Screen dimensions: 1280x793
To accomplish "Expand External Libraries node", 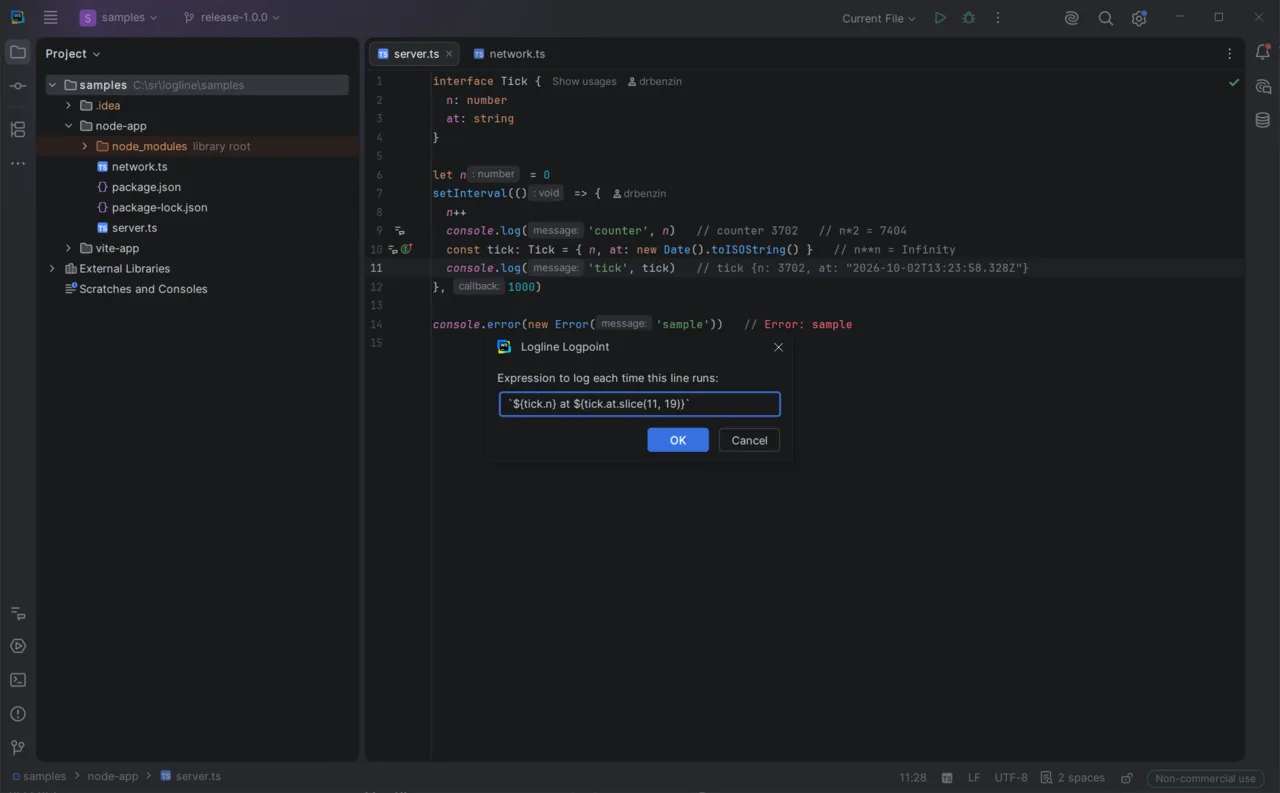I will click(52, 268).
